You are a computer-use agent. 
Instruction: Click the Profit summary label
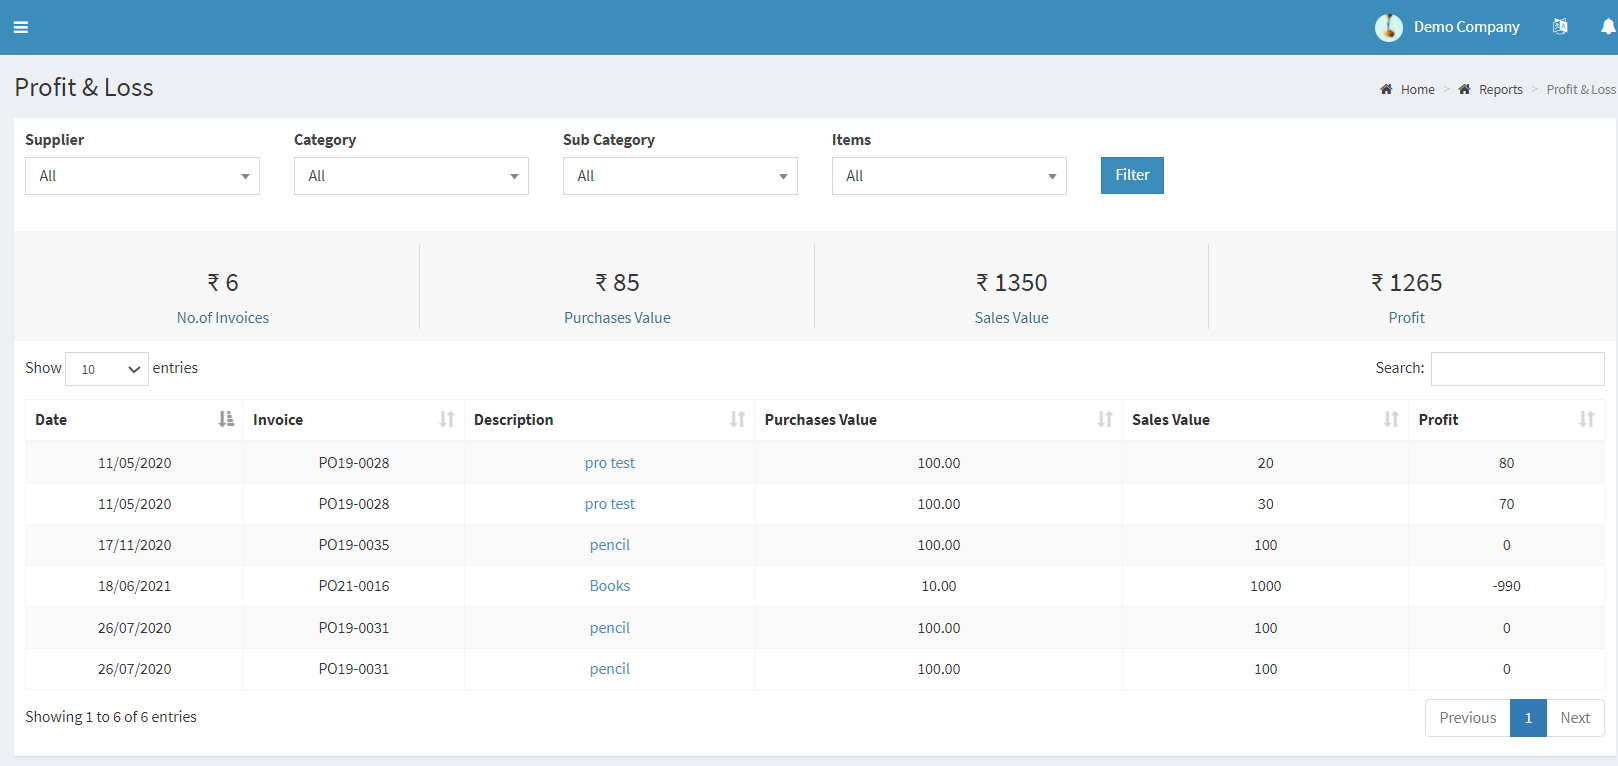(x=1406, y=318)
